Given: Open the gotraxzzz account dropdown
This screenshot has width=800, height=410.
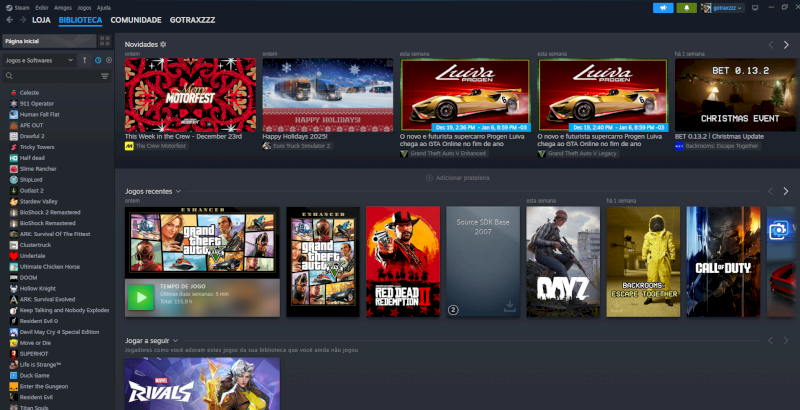Looking at the screenshot, I should [x=728, y=8].
